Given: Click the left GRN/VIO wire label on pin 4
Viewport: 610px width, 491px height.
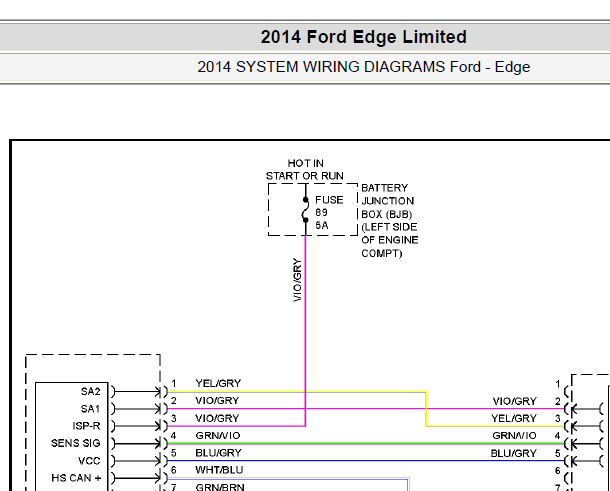Looking at the screenshot, I should 218,435.
